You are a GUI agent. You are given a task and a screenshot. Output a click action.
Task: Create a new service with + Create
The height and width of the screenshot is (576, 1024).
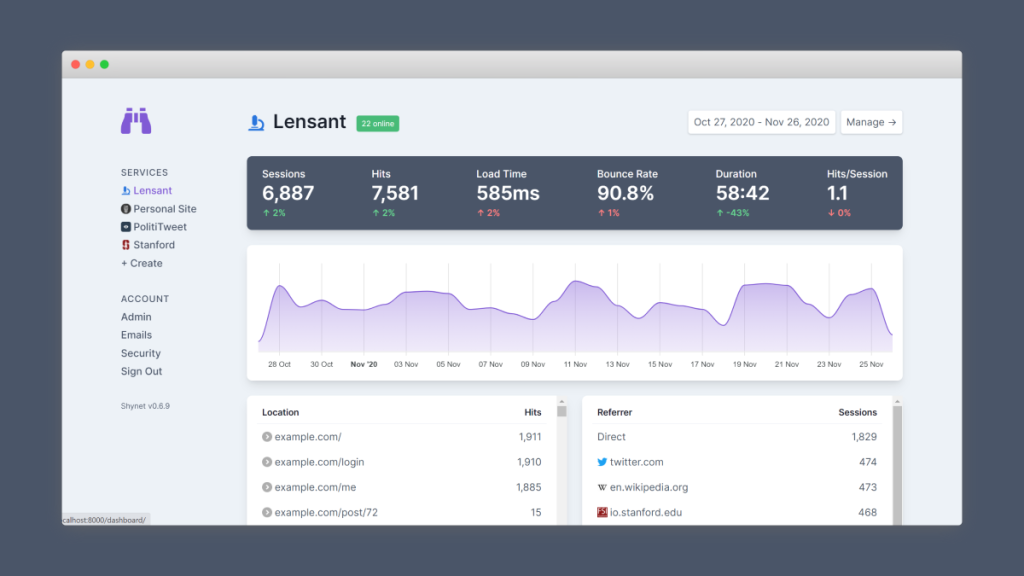pos(142,263)
